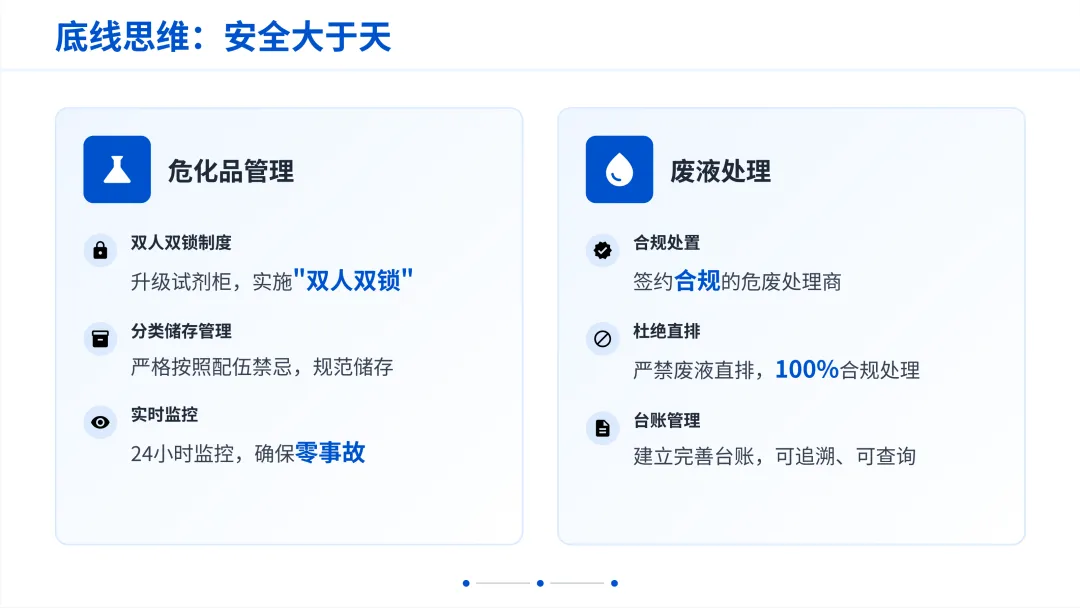Select the verified badge icon beside 合规处置

click(x=602, y=250)
